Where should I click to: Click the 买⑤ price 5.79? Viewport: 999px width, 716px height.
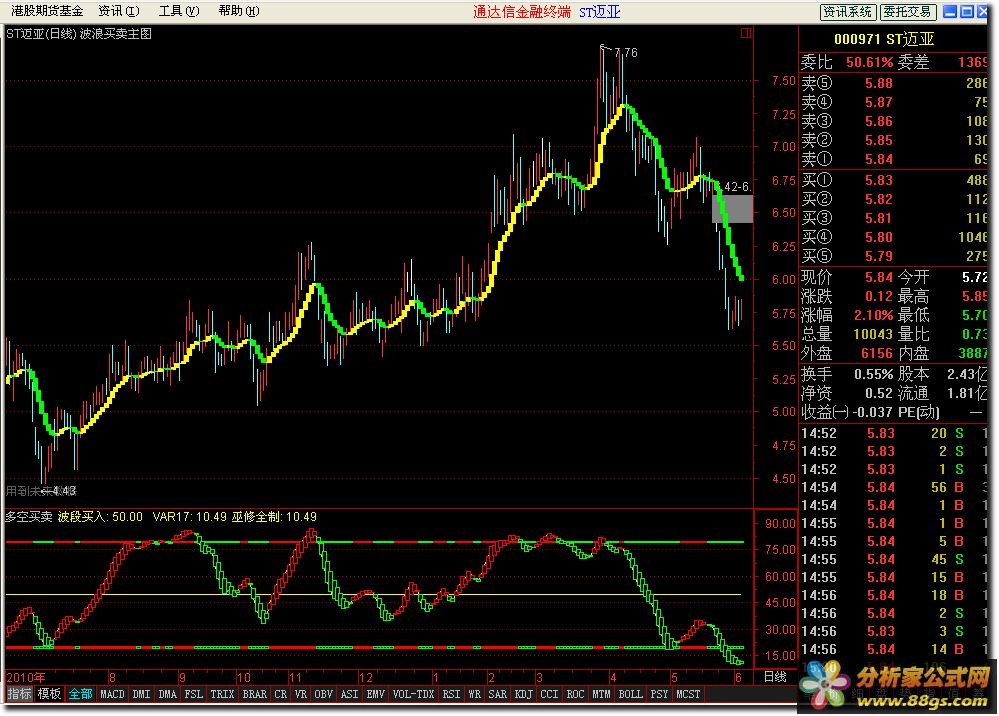tap(879, 257)
